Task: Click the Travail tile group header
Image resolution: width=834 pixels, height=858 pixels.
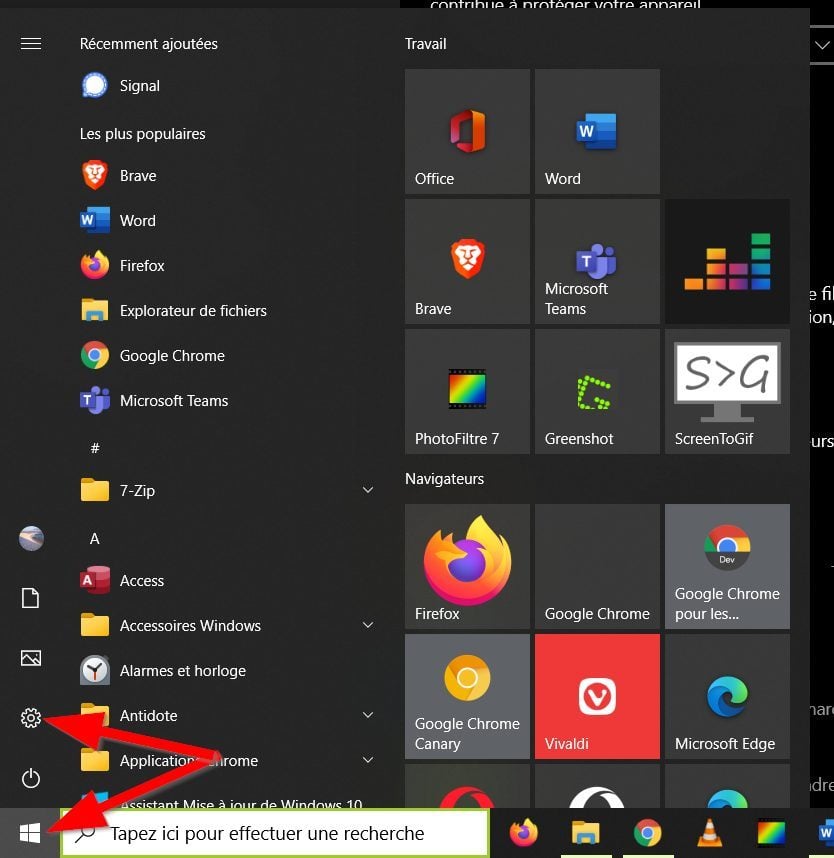Action: (425, 44)
